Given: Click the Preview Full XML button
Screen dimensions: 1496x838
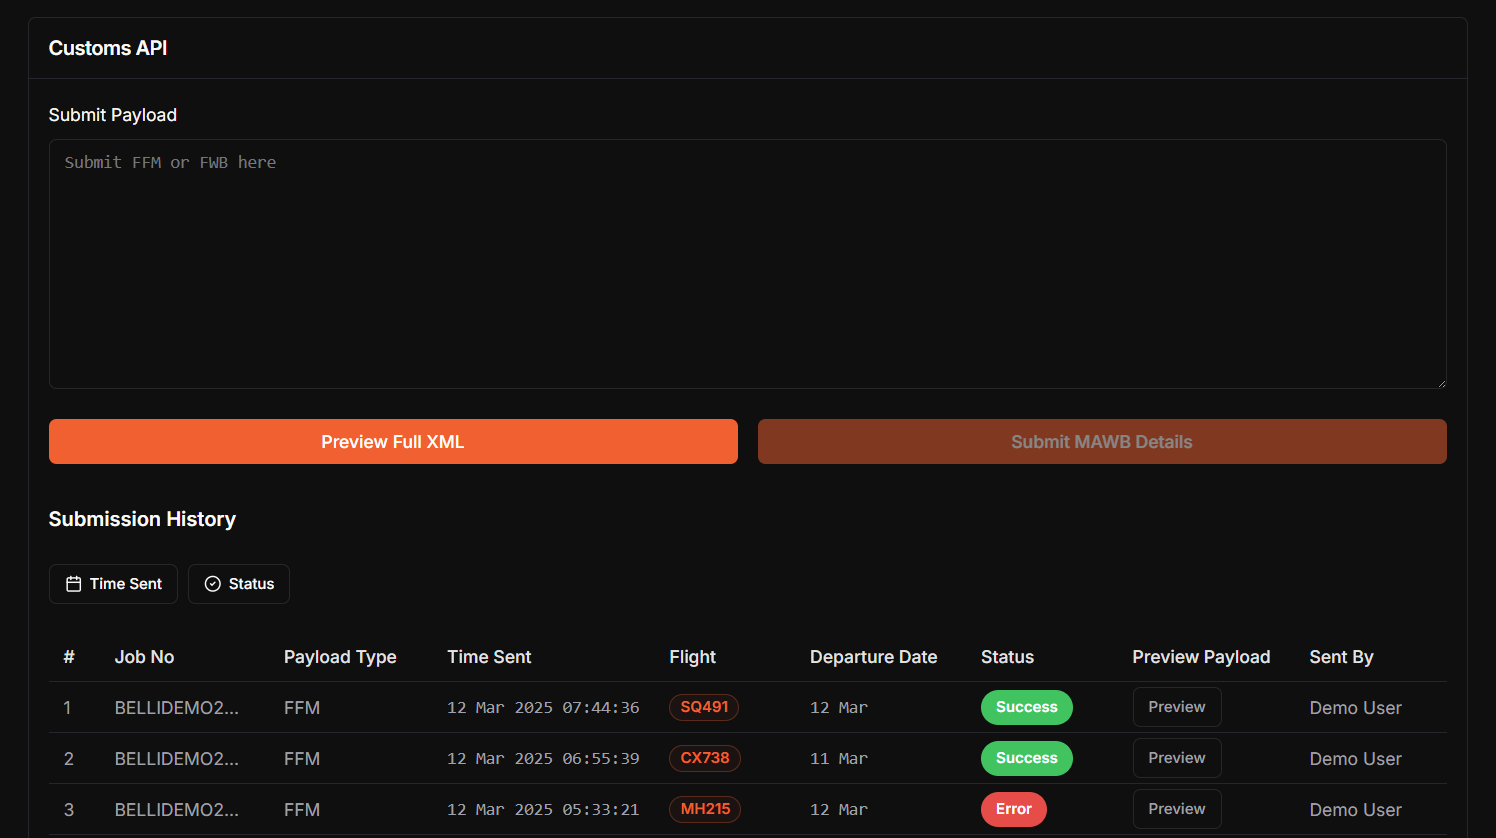Looking at the screenshot, I should coord(393,441).
